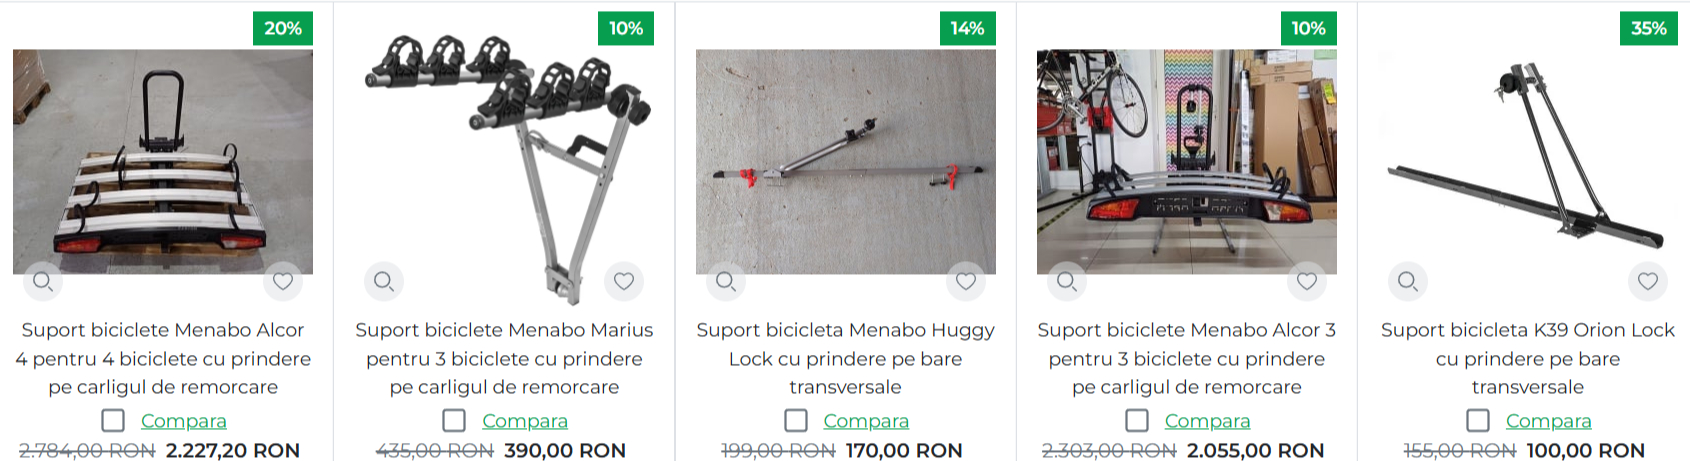Viewport: 1690px width, 461px height.
Task: Quick-view the K39 Orion Lock carrier
Action: point(1408,282)
